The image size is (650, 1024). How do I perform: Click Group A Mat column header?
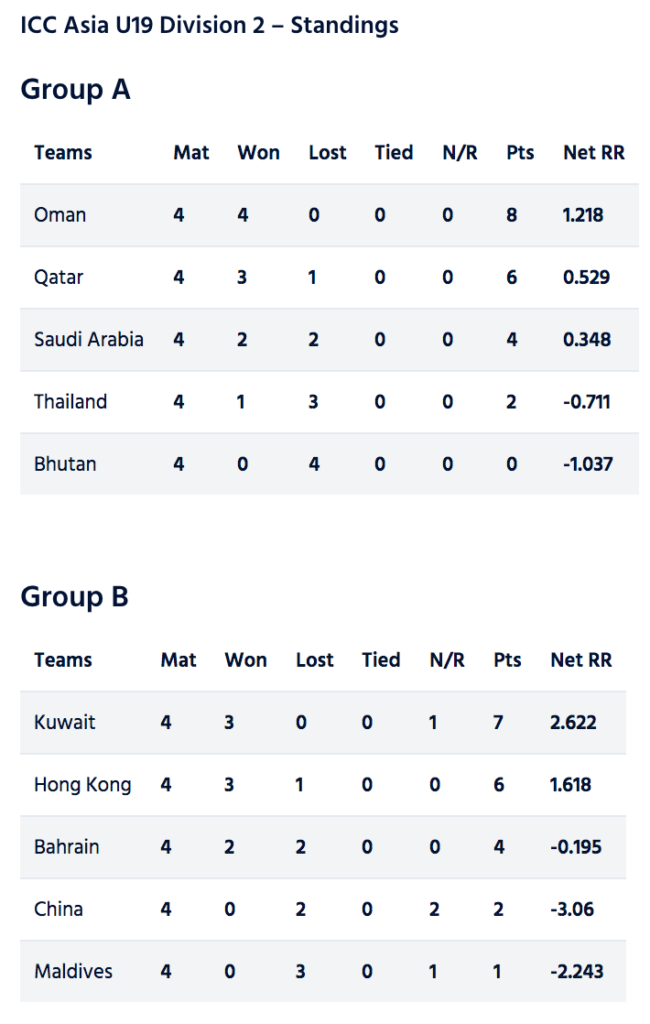191,153
